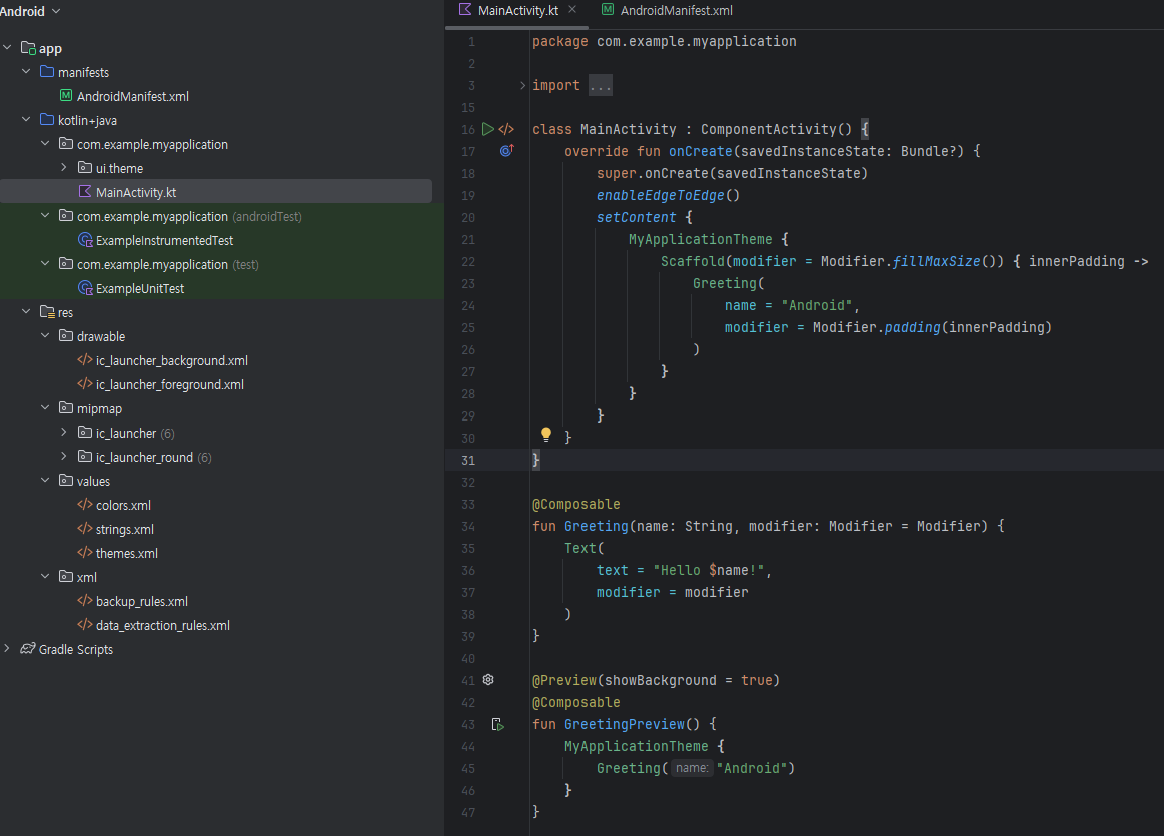Image resolution: width=1164 pixels, height=836 pixels.
Task: Click the ic_launcher_background.xml file icon
Action: coord(85,360)
